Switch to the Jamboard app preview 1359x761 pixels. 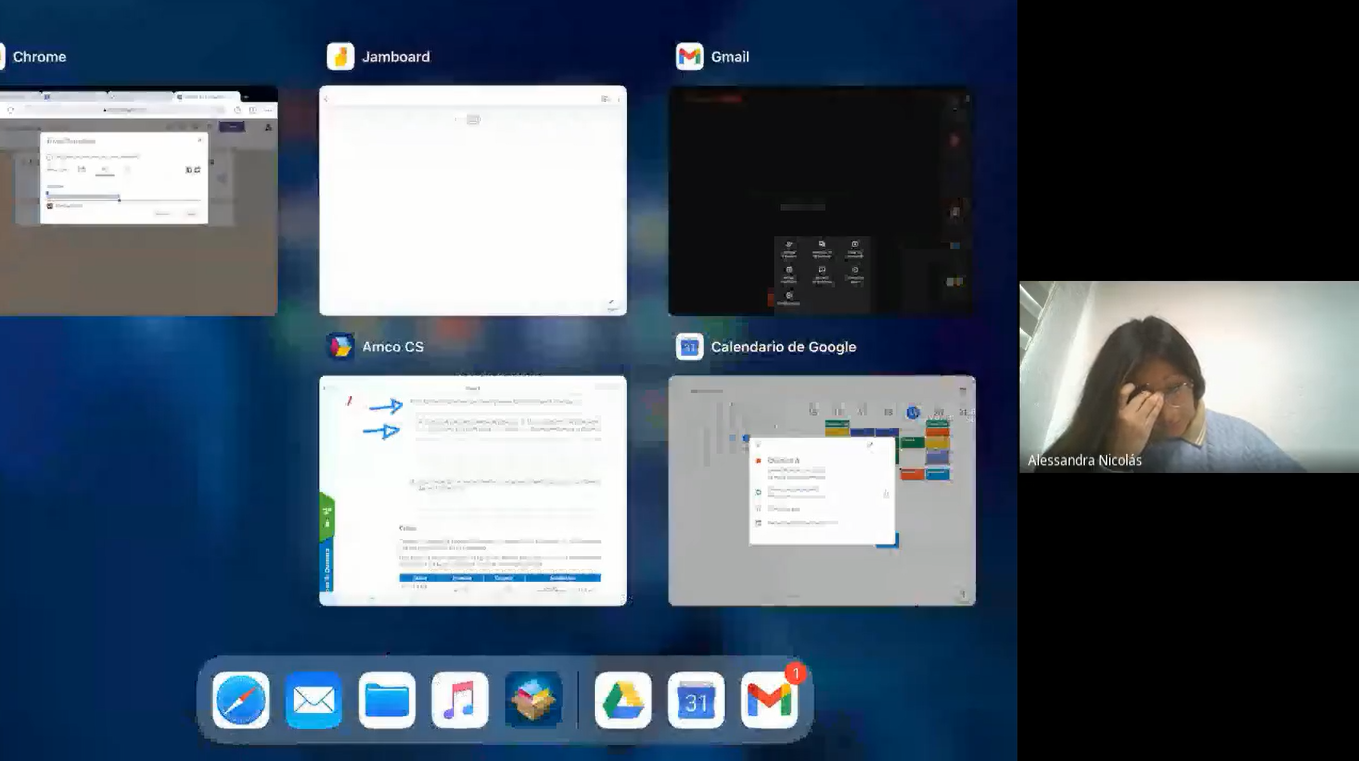[x=473, y=200]
